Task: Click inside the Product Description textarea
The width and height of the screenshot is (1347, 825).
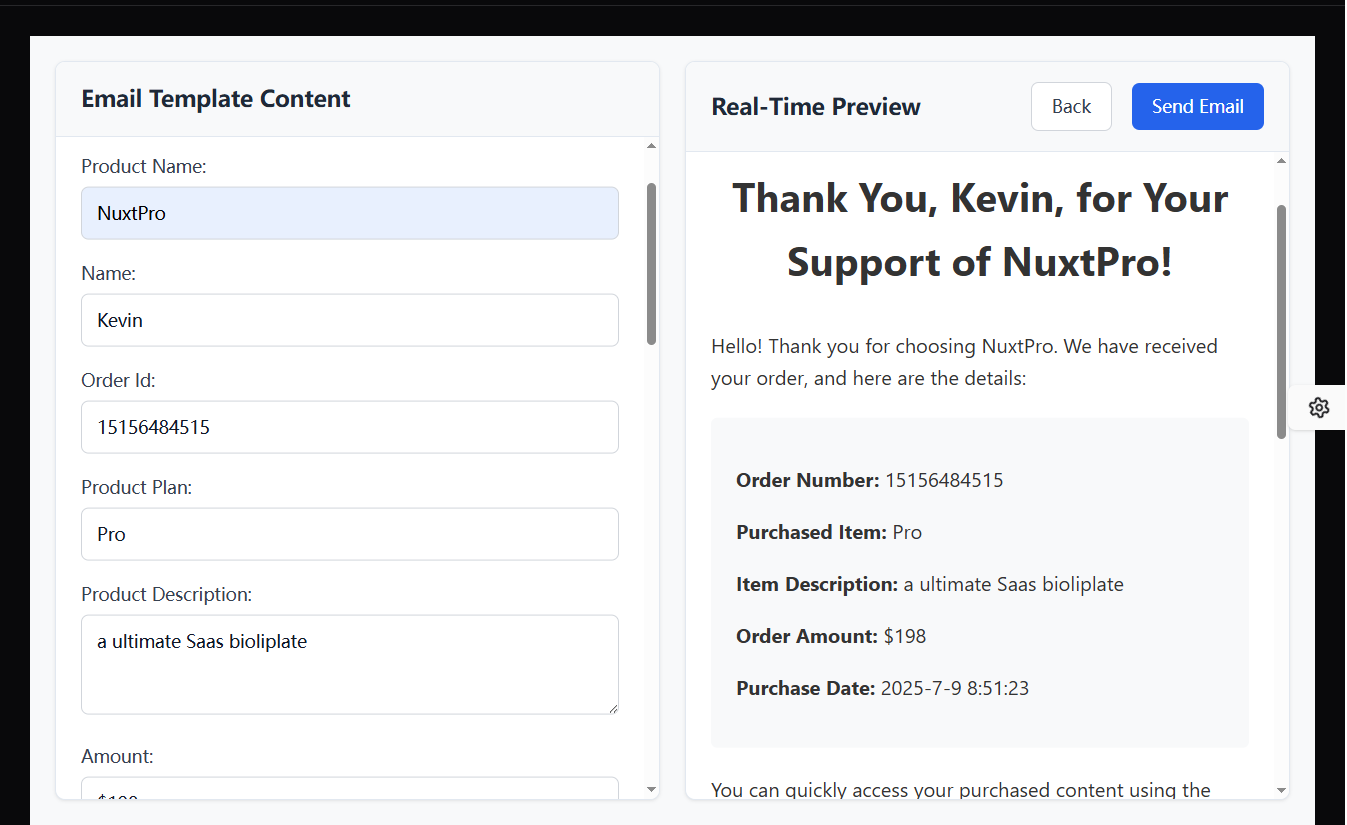Action: tap(350, 664)
